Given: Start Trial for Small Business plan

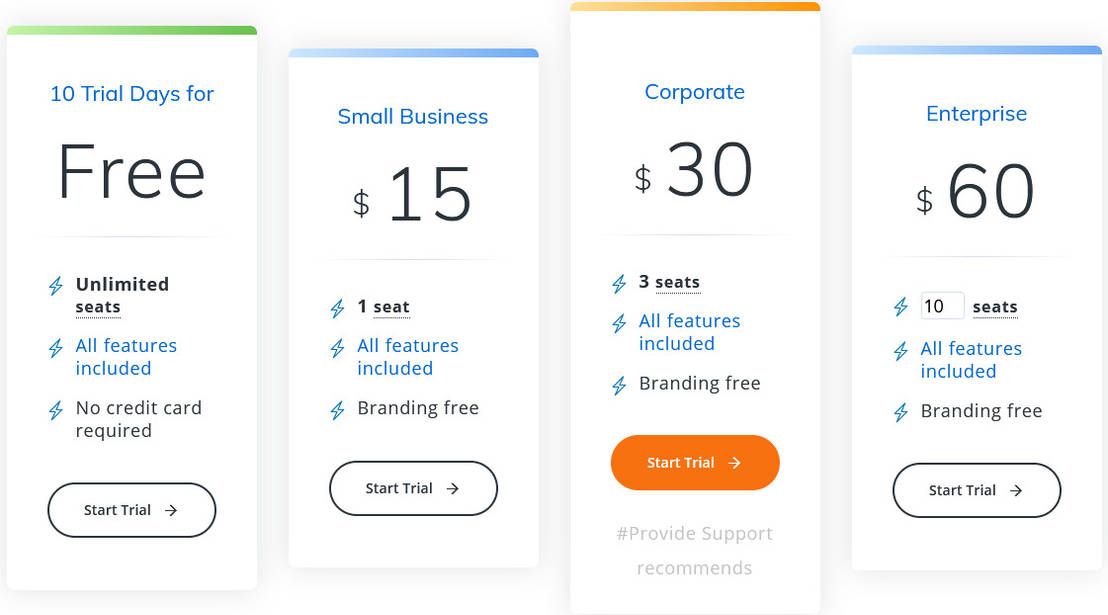Looking at the screenshot, I should tap(413, 488).
